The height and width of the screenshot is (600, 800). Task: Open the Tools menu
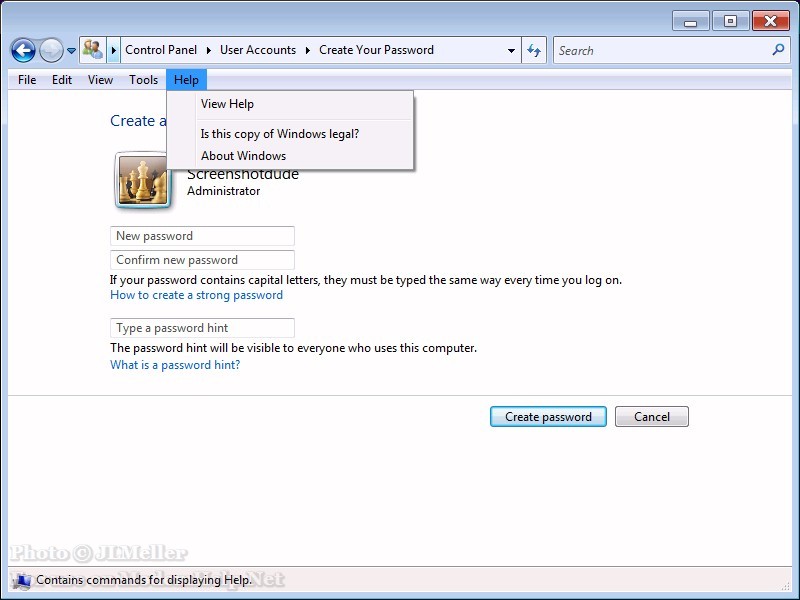143,80
